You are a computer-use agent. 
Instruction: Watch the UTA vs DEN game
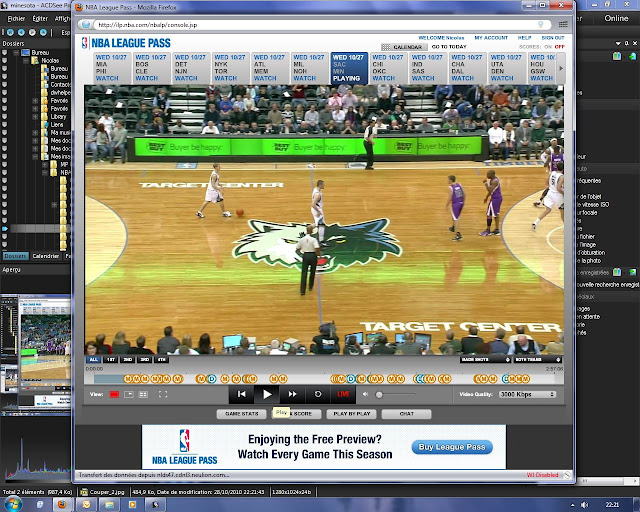pyautogui.click(x=505, y=68)
